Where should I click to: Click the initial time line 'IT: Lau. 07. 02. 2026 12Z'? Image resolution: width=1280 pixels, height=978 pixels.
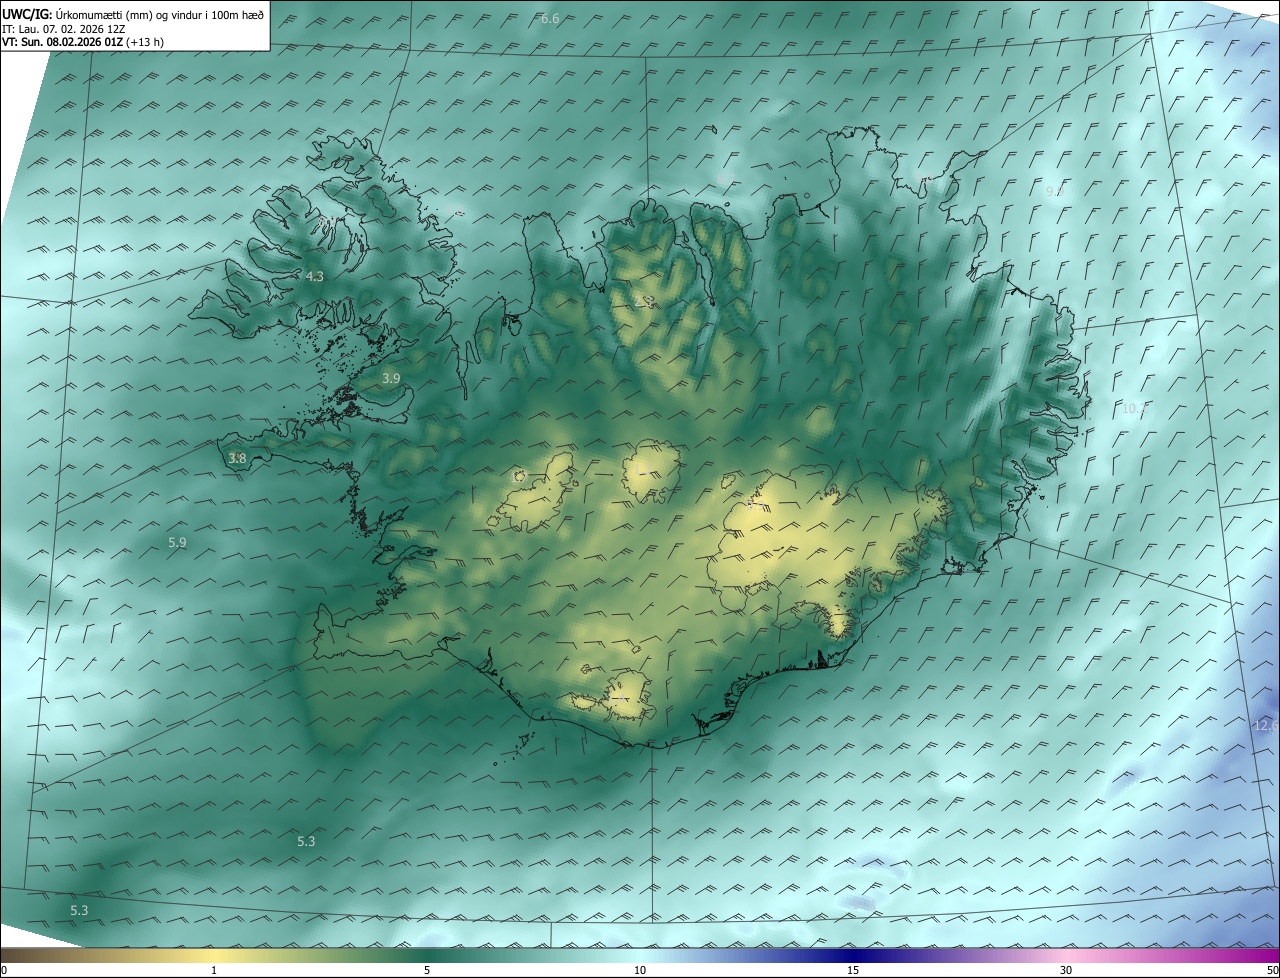coord(63,29)
